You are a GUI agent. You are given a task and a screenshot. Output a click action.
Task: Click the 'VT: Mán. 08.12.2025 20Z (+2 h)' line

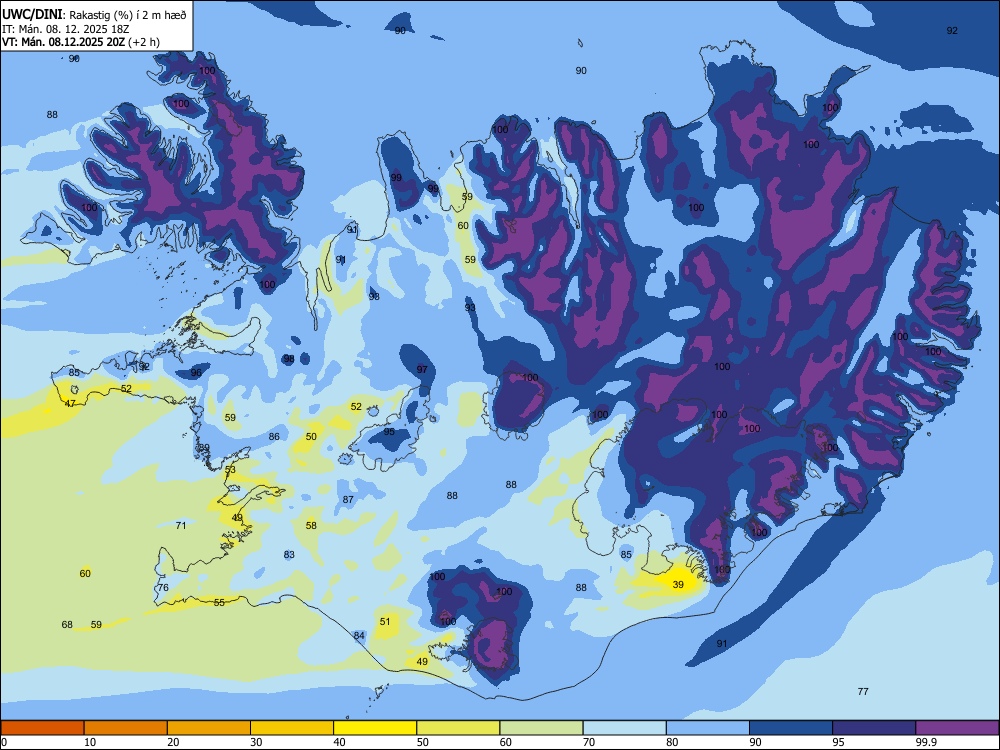[x=81, y=42]
